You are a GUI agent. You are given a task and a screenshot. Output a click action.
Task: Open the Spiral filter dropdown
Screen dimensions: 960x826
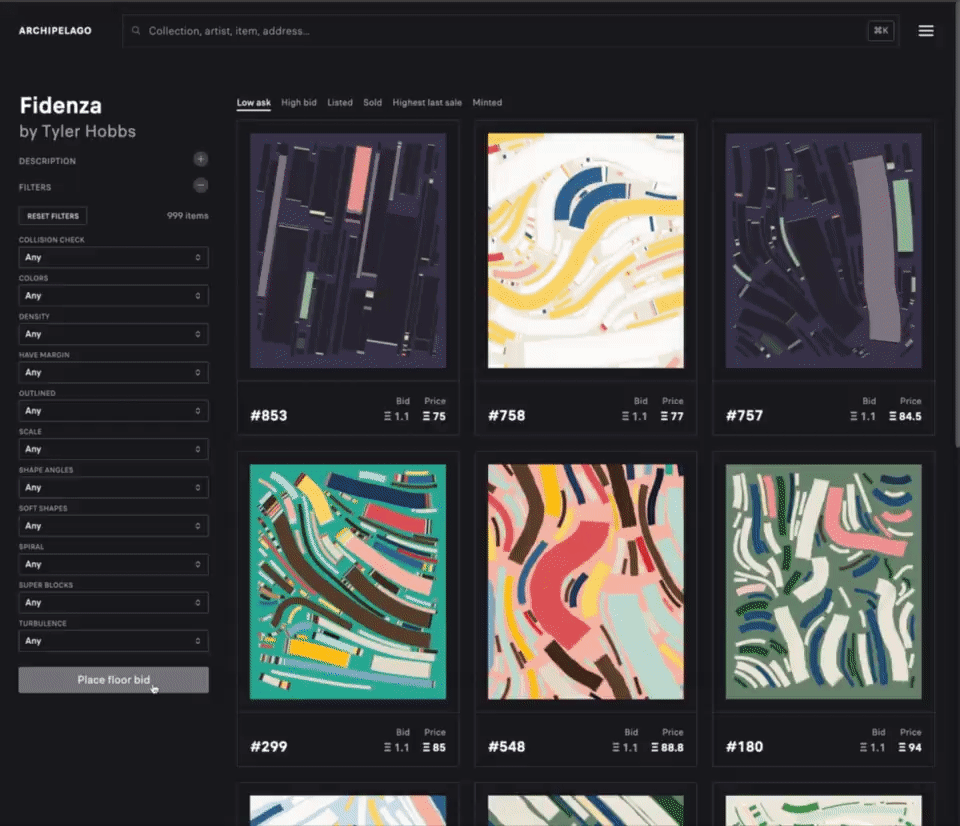tap(113, 564)
